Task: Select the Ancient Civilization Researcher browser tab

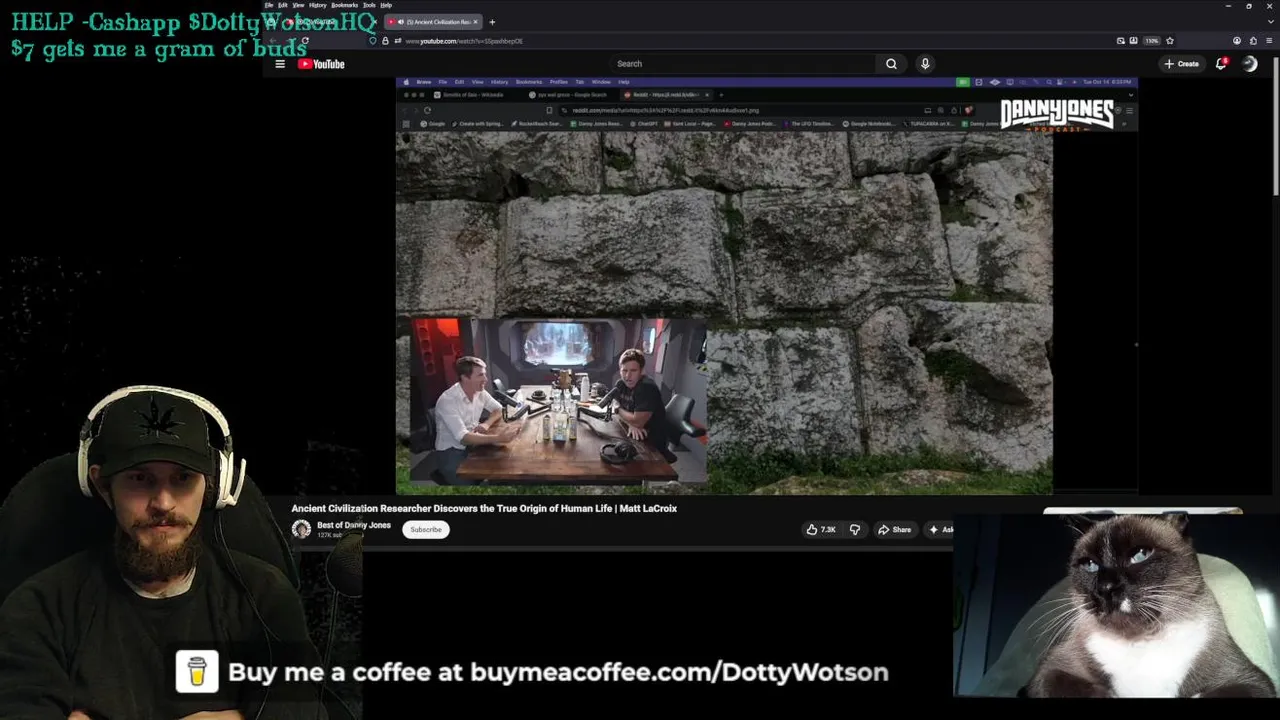Action: coord(435,22)
